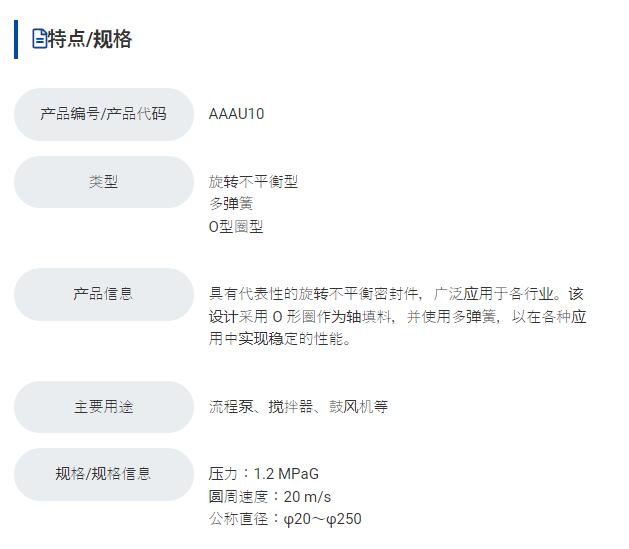629x549 pixels.
Task: Click the 产品信息 label pill
Action: pyautogui.click(x=103, y=294)
